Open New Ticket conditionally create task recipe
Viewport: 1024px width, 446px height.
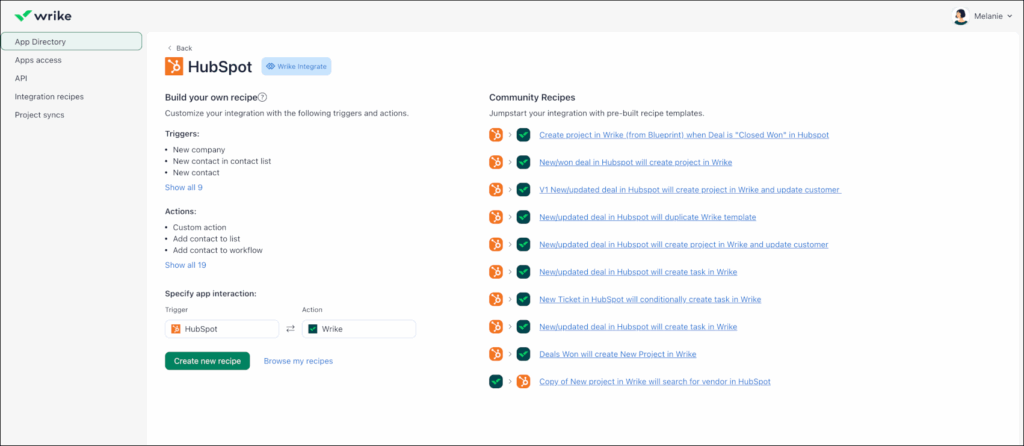(650, 299)
